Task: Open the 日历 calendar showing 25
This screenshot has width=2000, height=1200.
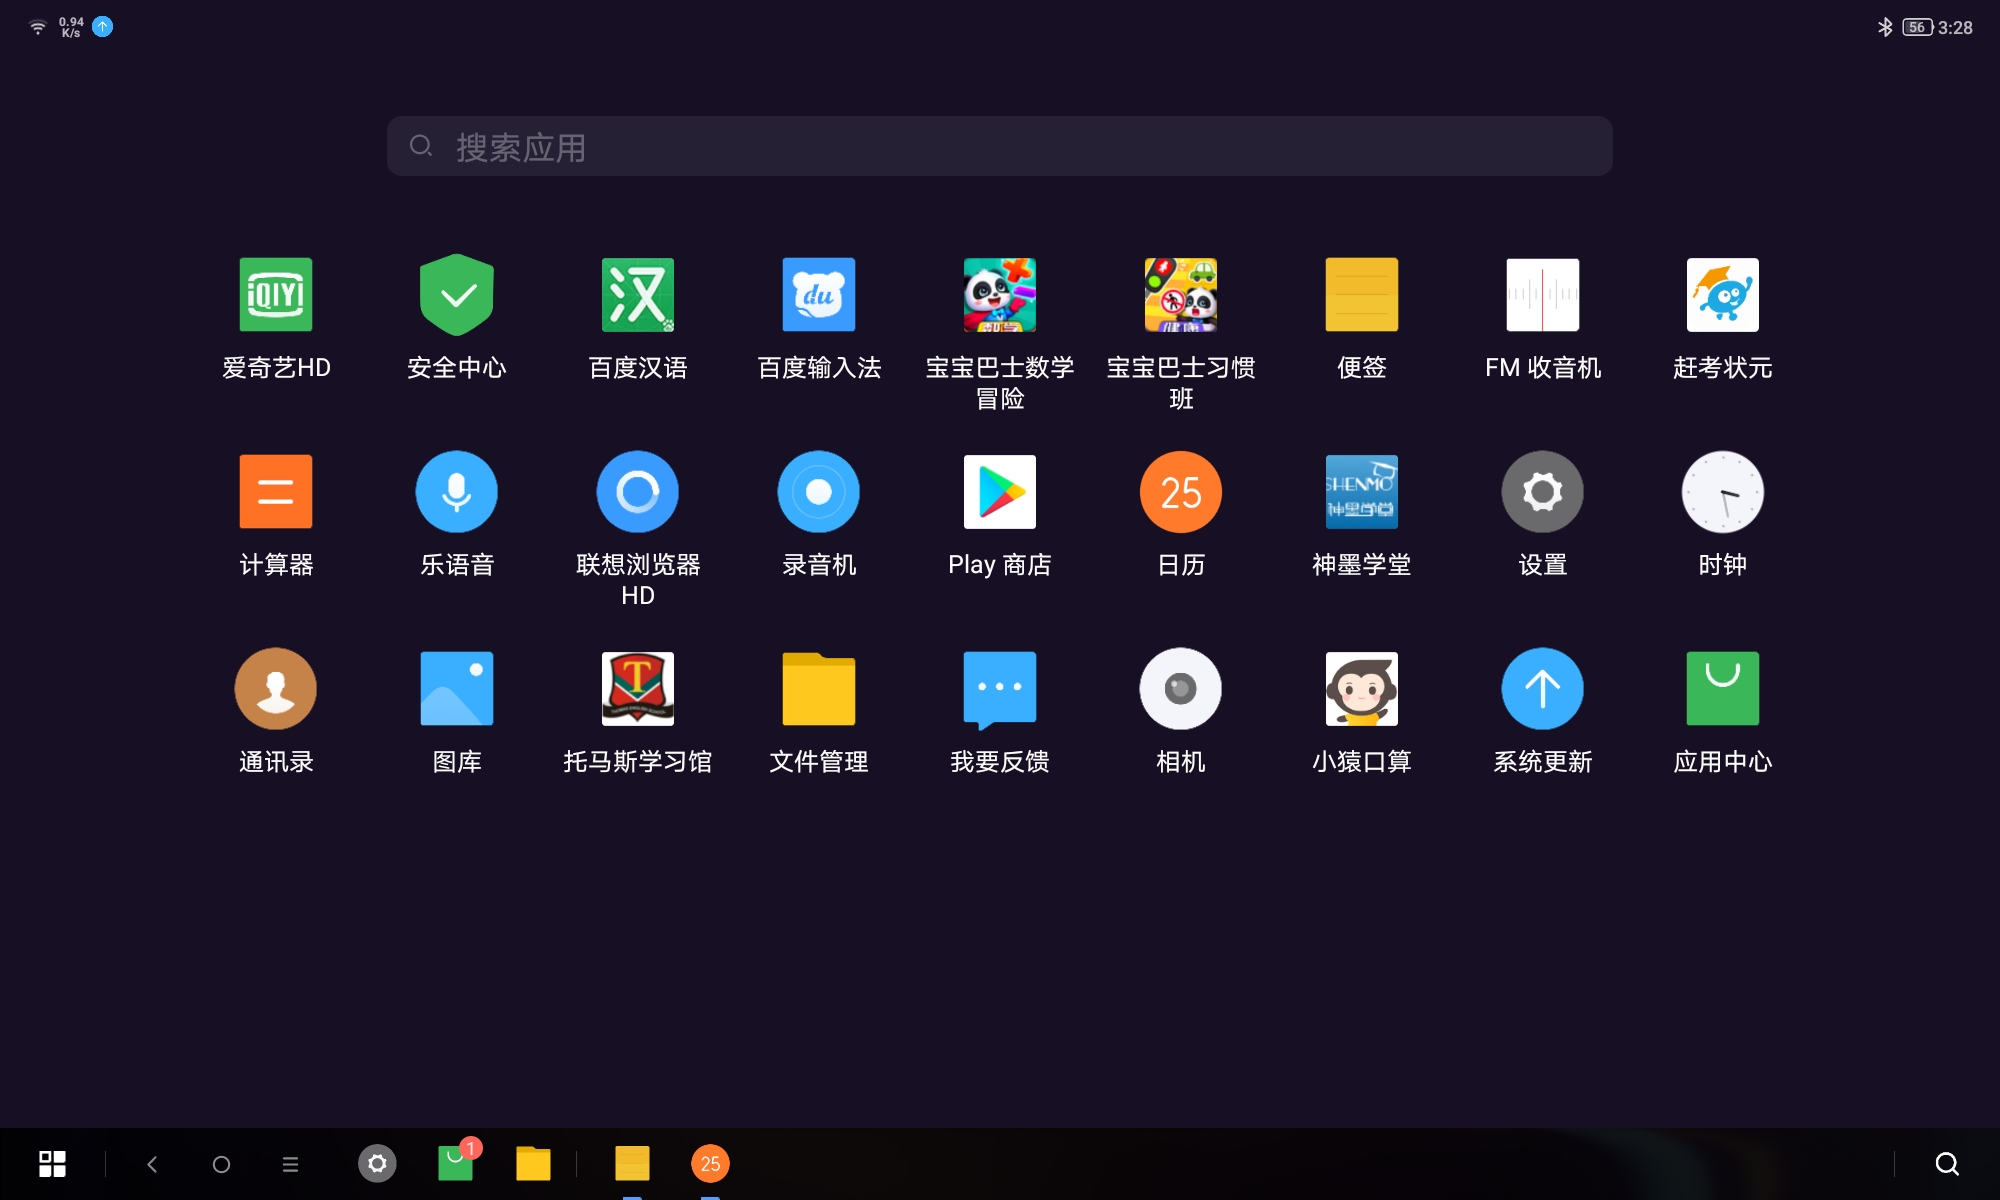Action: click(x=1180, y=491)
